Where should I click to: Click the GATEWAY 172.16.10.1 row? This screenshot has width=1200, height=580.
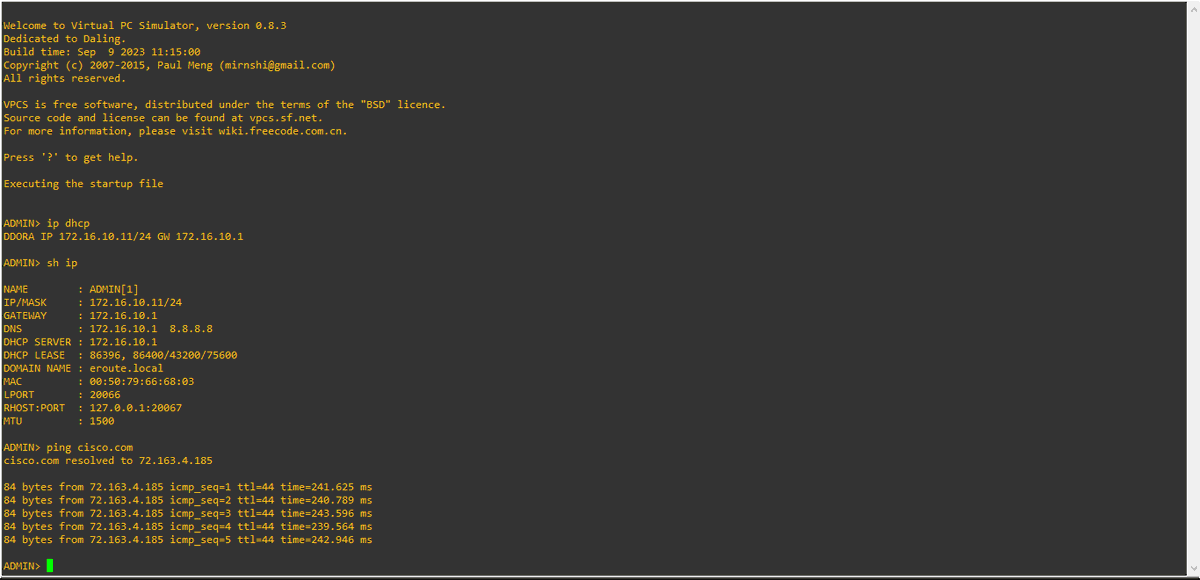pyautogui.click(x=81, y=315)
